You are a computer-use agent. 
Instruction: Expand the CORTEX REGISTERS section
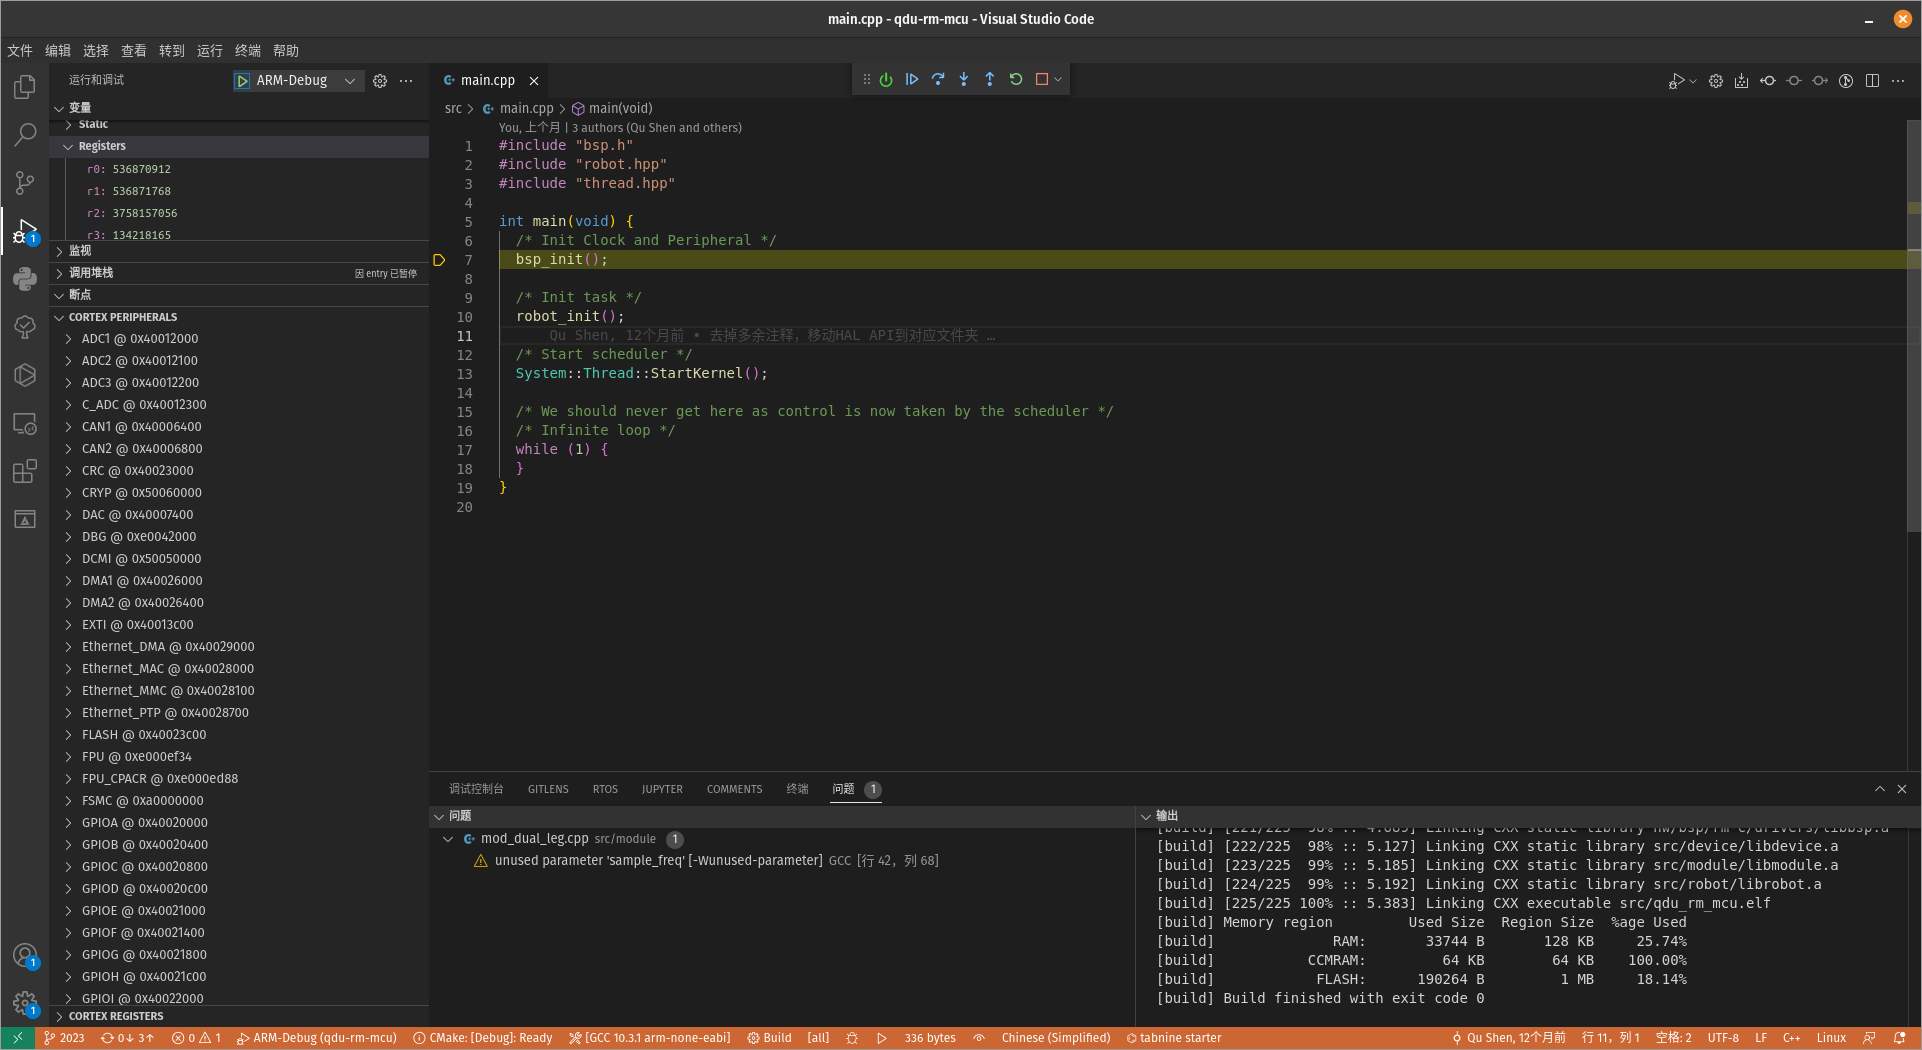pos(115,1016)
